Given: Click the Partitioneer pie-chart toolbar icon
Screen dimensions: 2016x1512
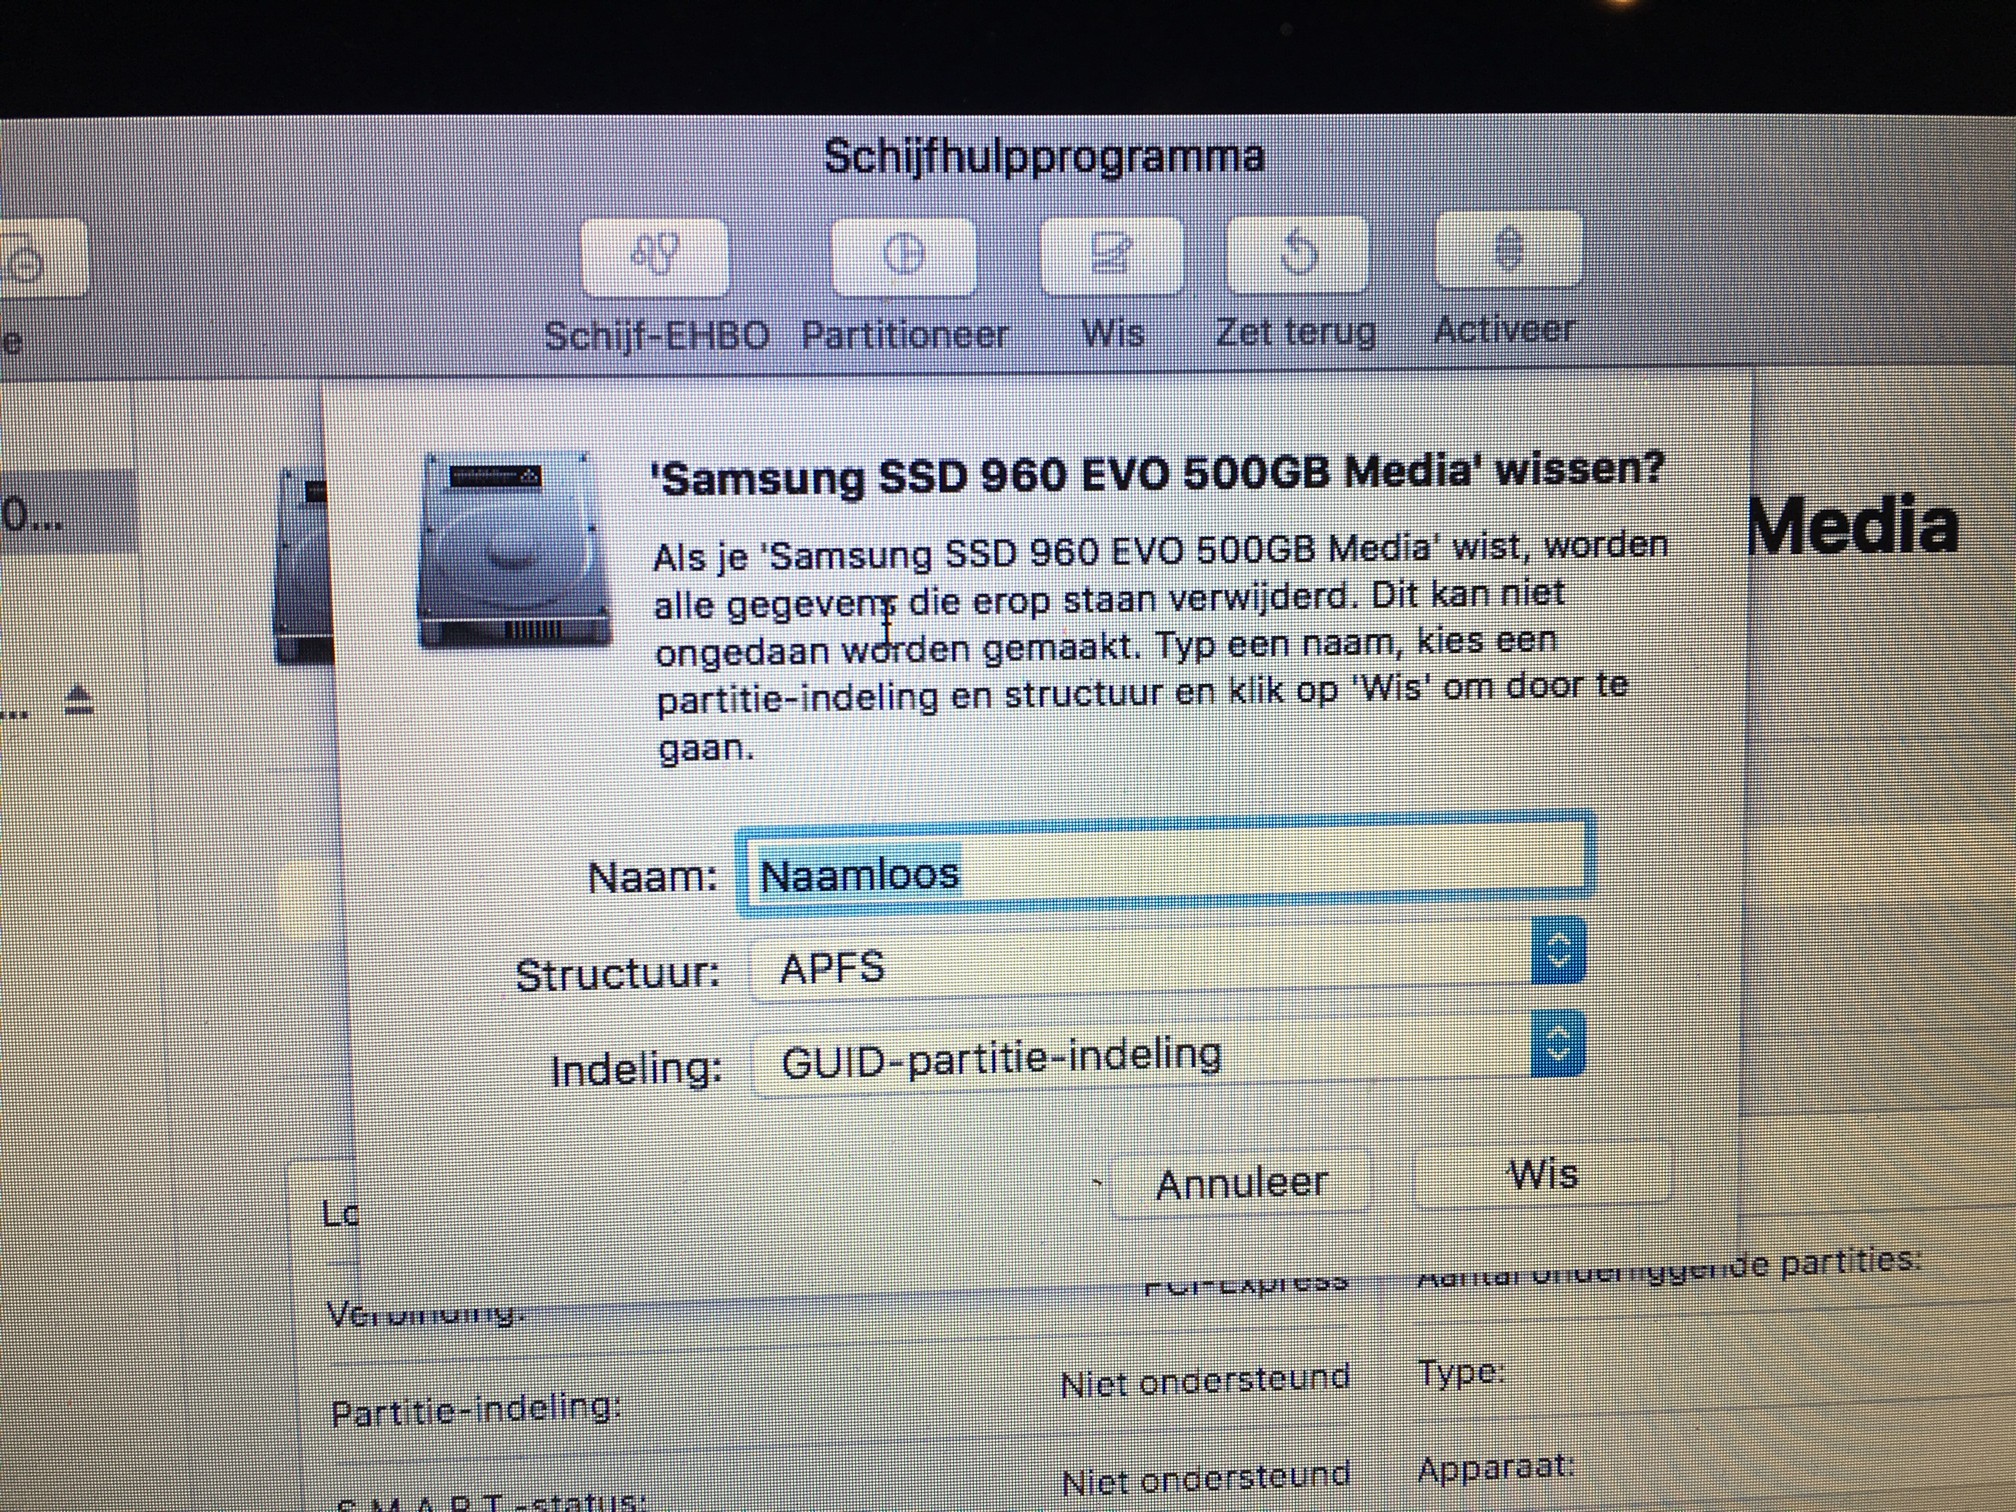Looking at the screenshot, I should click(x=904, y=256).
